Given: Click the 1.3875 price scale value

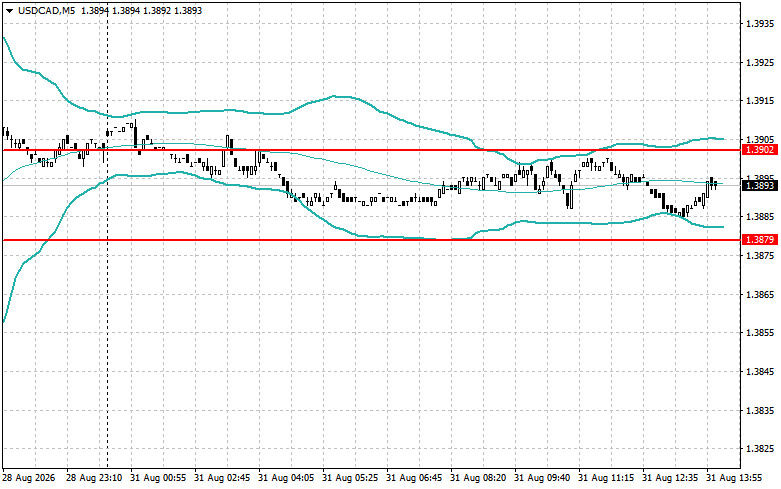Looking at the screenshot, I should click(x=760, y=255).
